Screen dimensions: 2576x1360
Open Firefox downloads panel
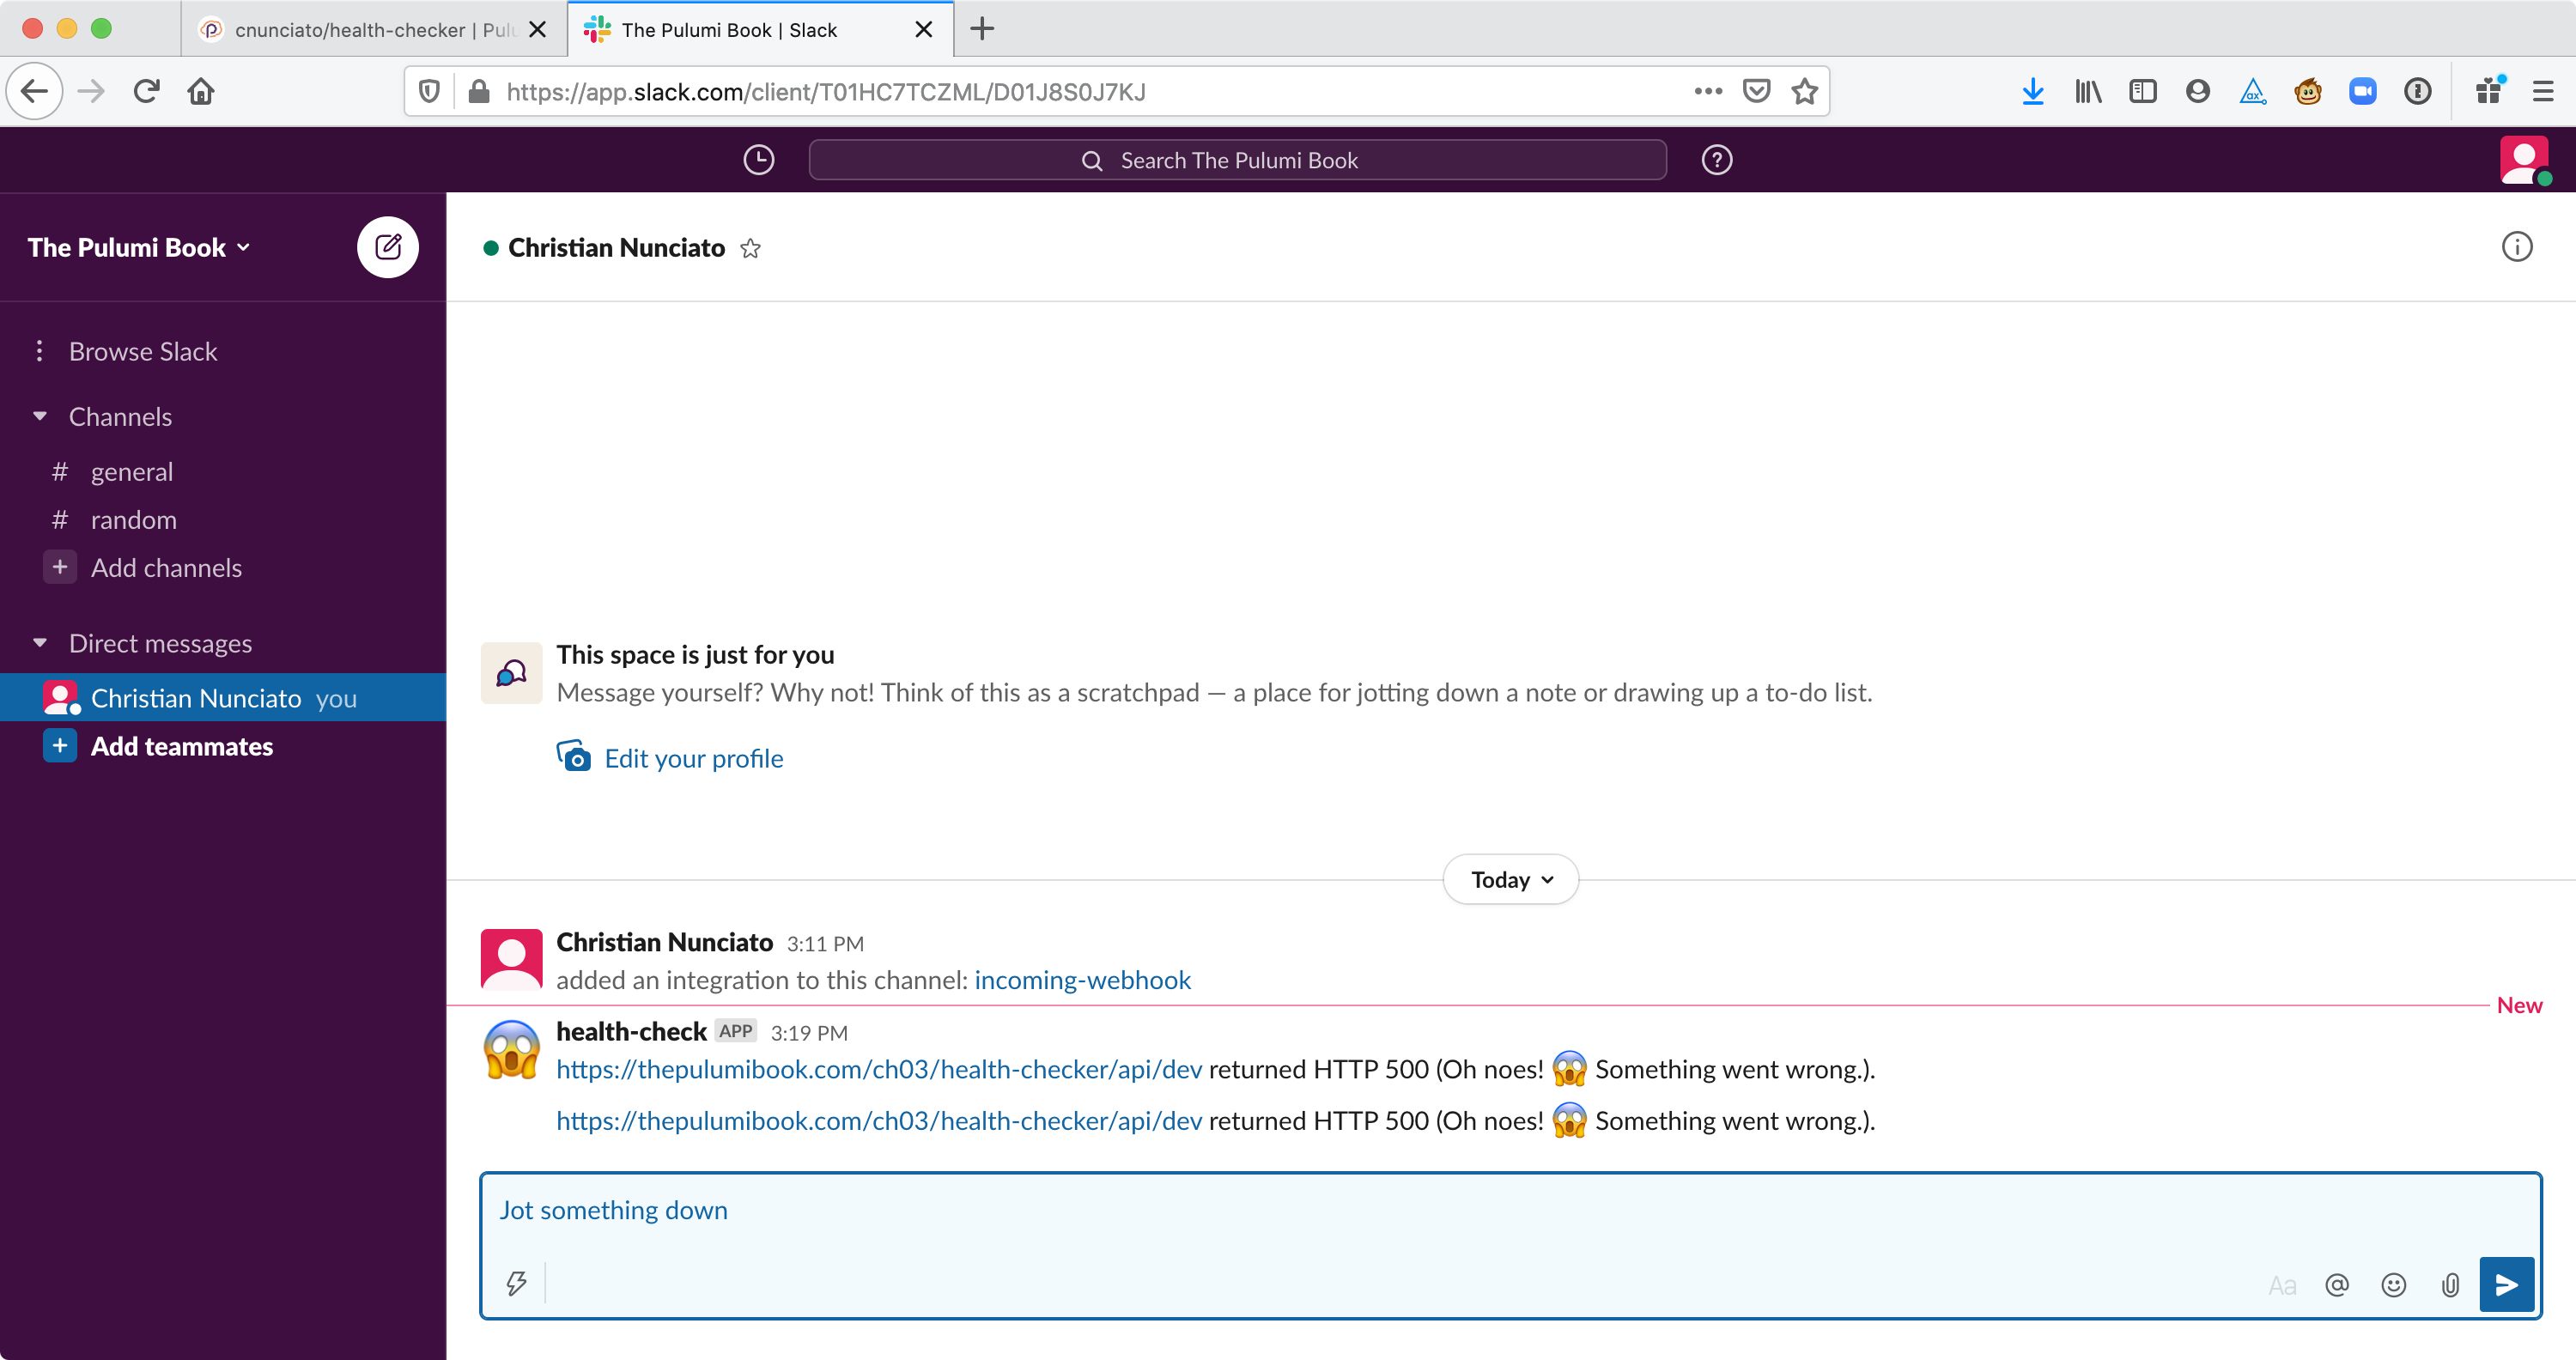2033,91
